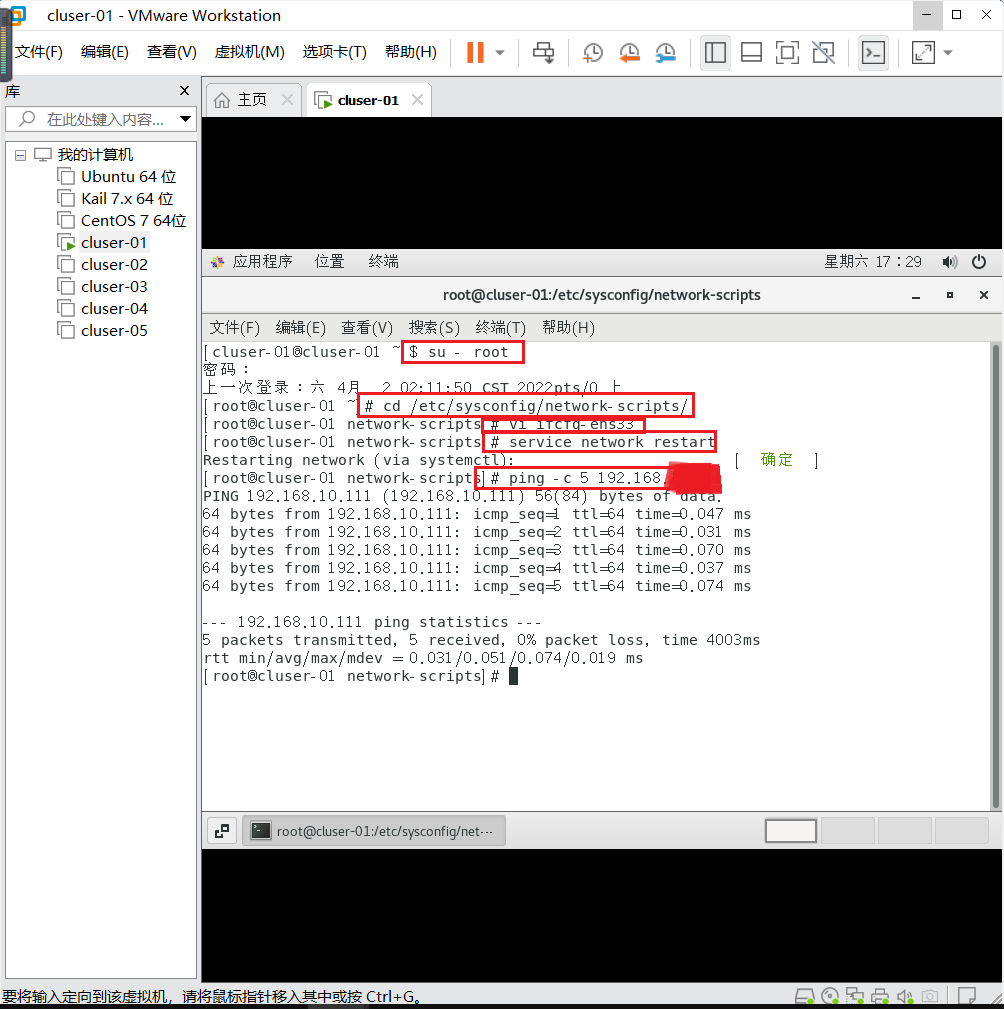Screen dimensions: 1004x1009
Task: Select cluser-01 in the library
Action: [x=102, y=243]
